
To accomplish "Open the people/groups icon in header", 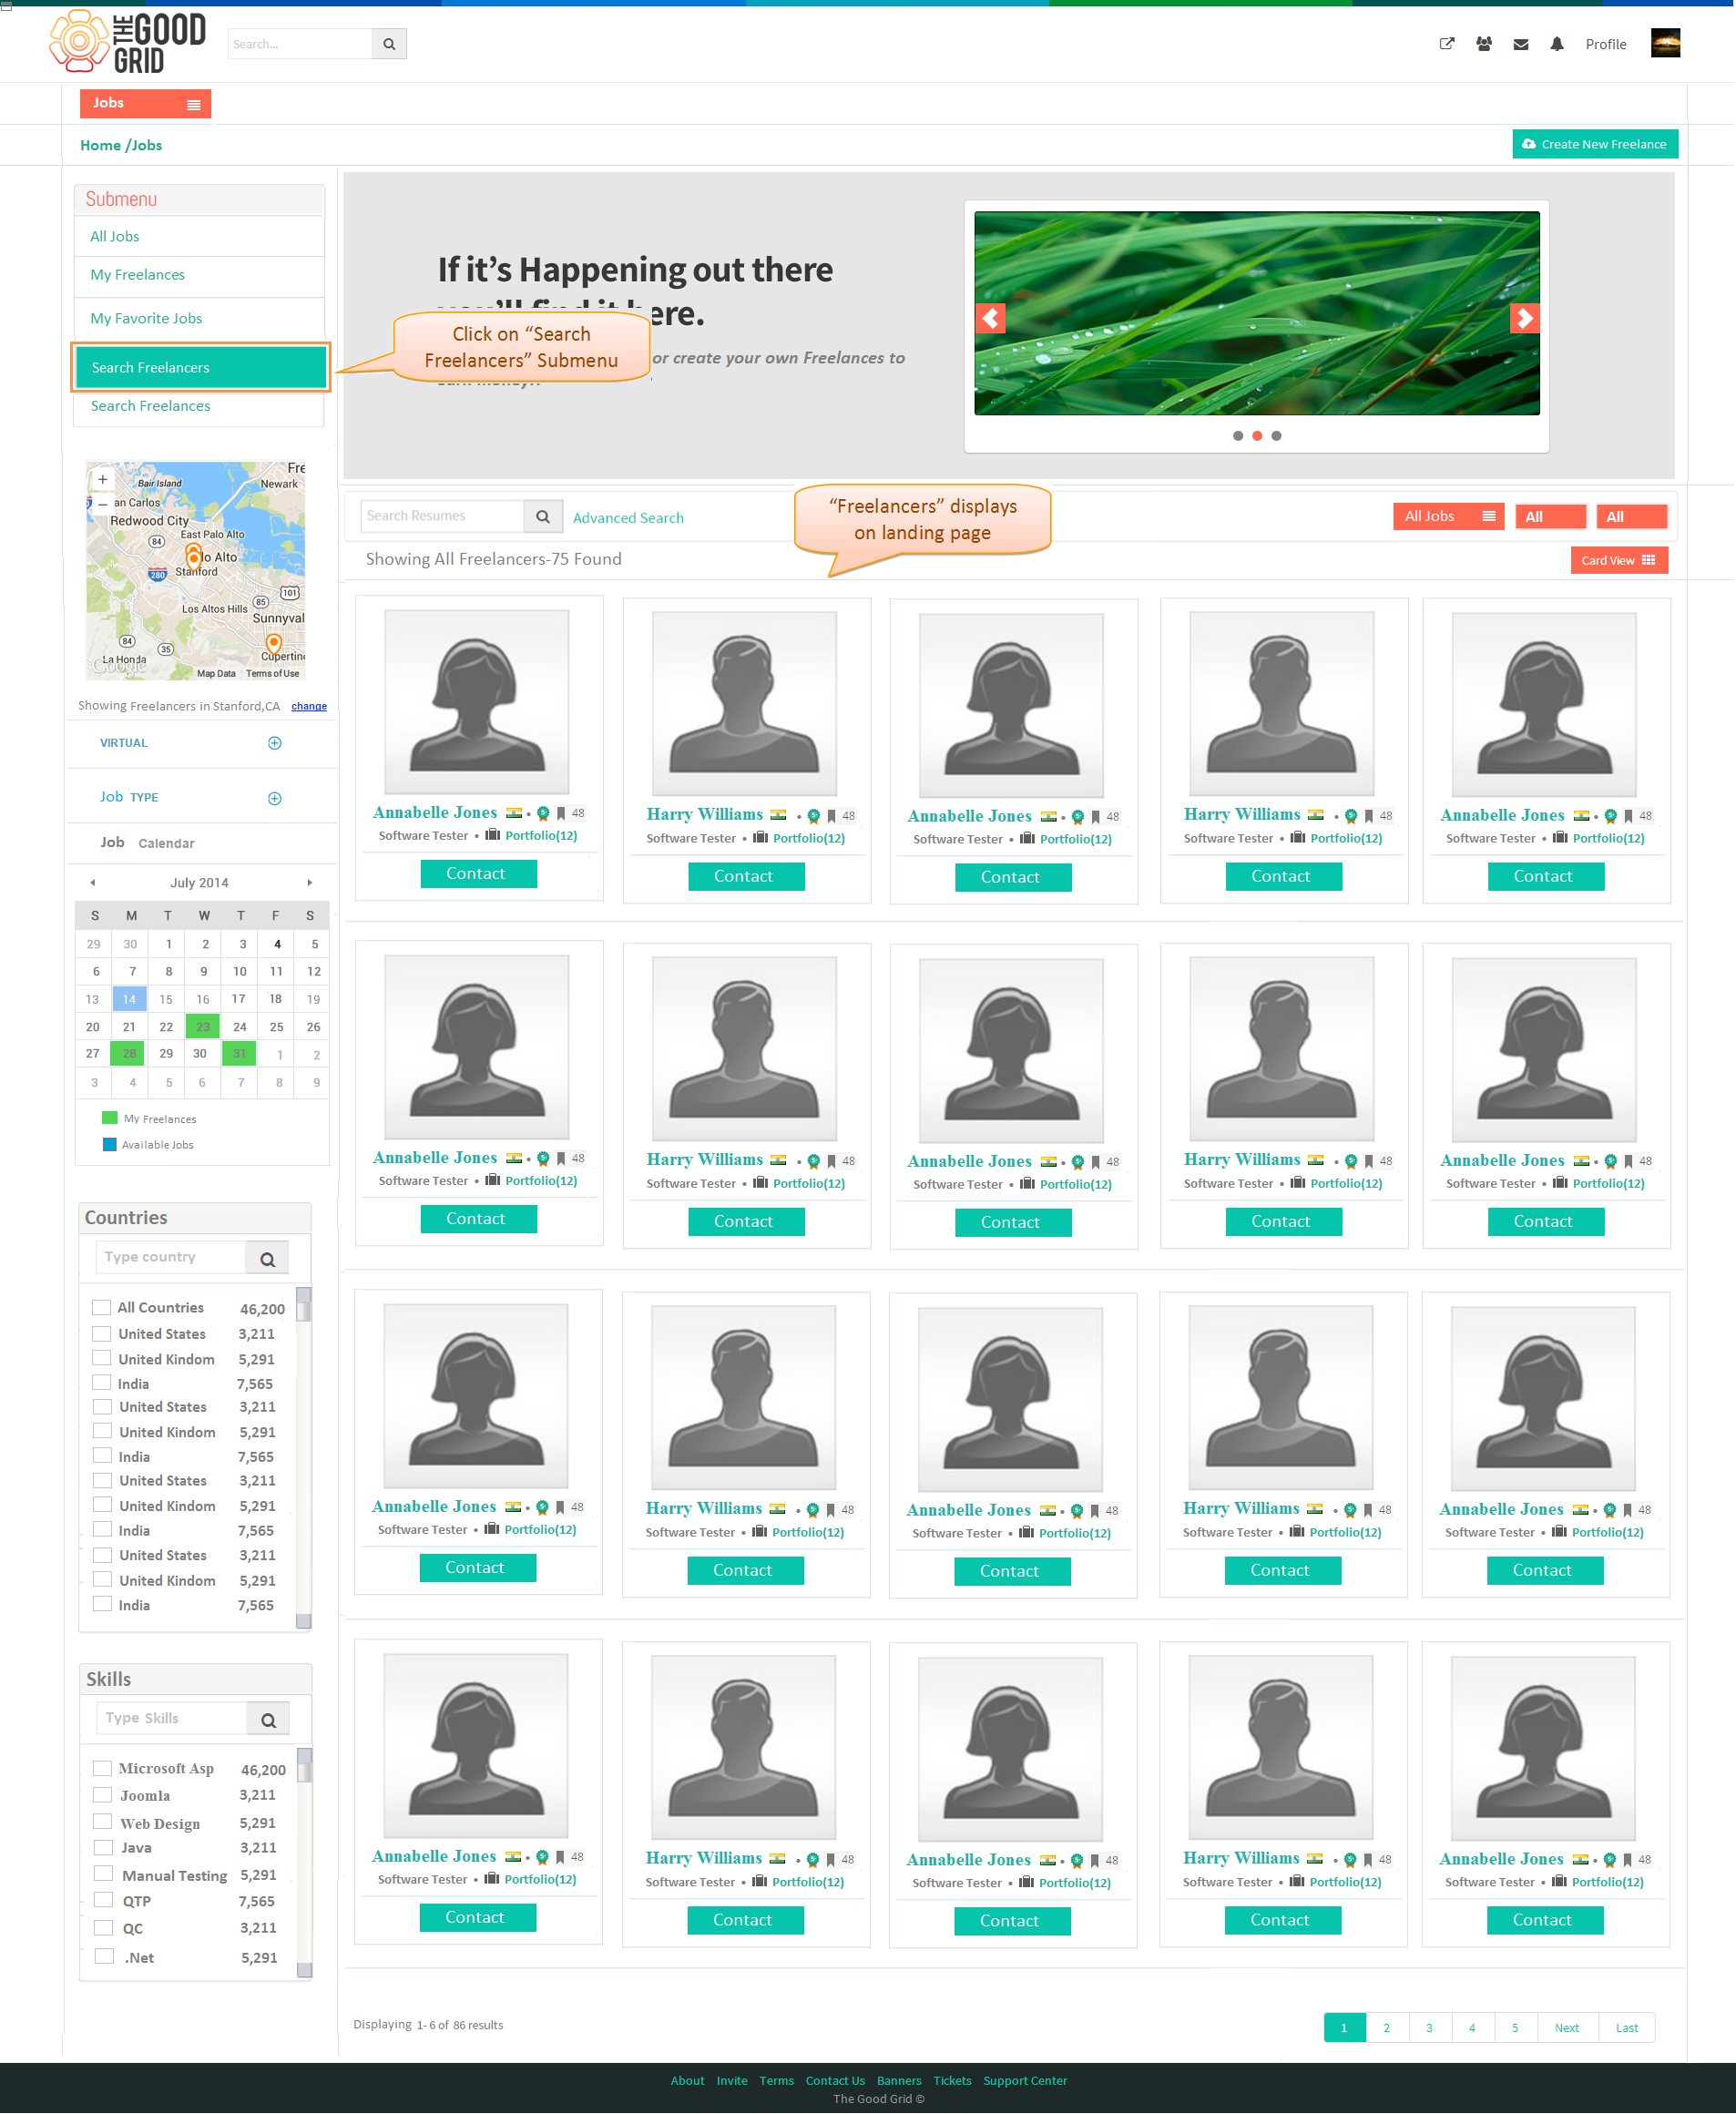I will click(1484, 44).
